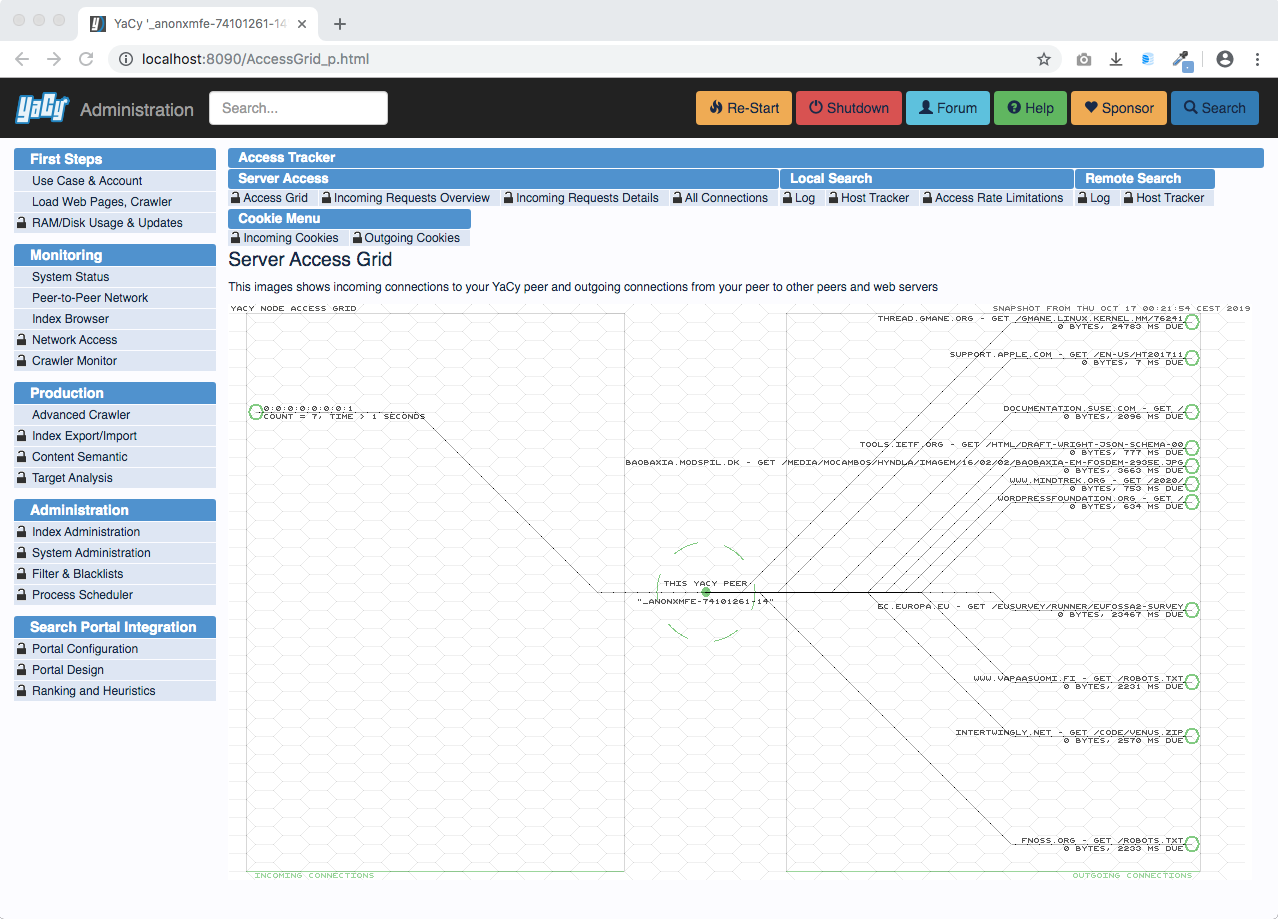Open the Sponsor button
1278x919 pixels.
point(1119,108)
